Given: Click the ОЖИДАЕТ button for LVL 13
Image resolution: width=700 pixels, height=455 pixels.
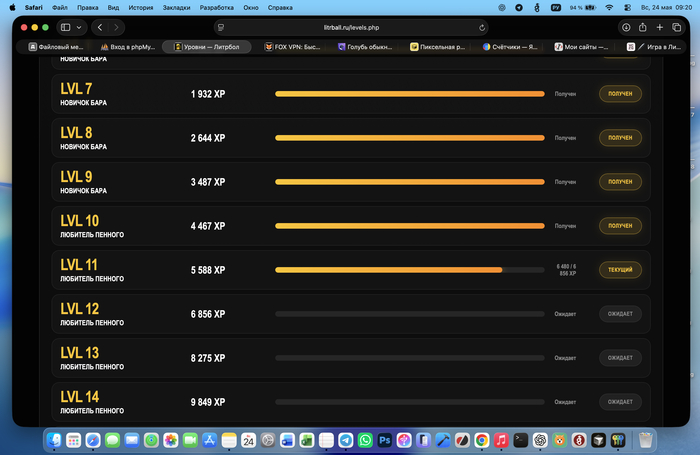Looking at the screenshot, I should point(620,358).
